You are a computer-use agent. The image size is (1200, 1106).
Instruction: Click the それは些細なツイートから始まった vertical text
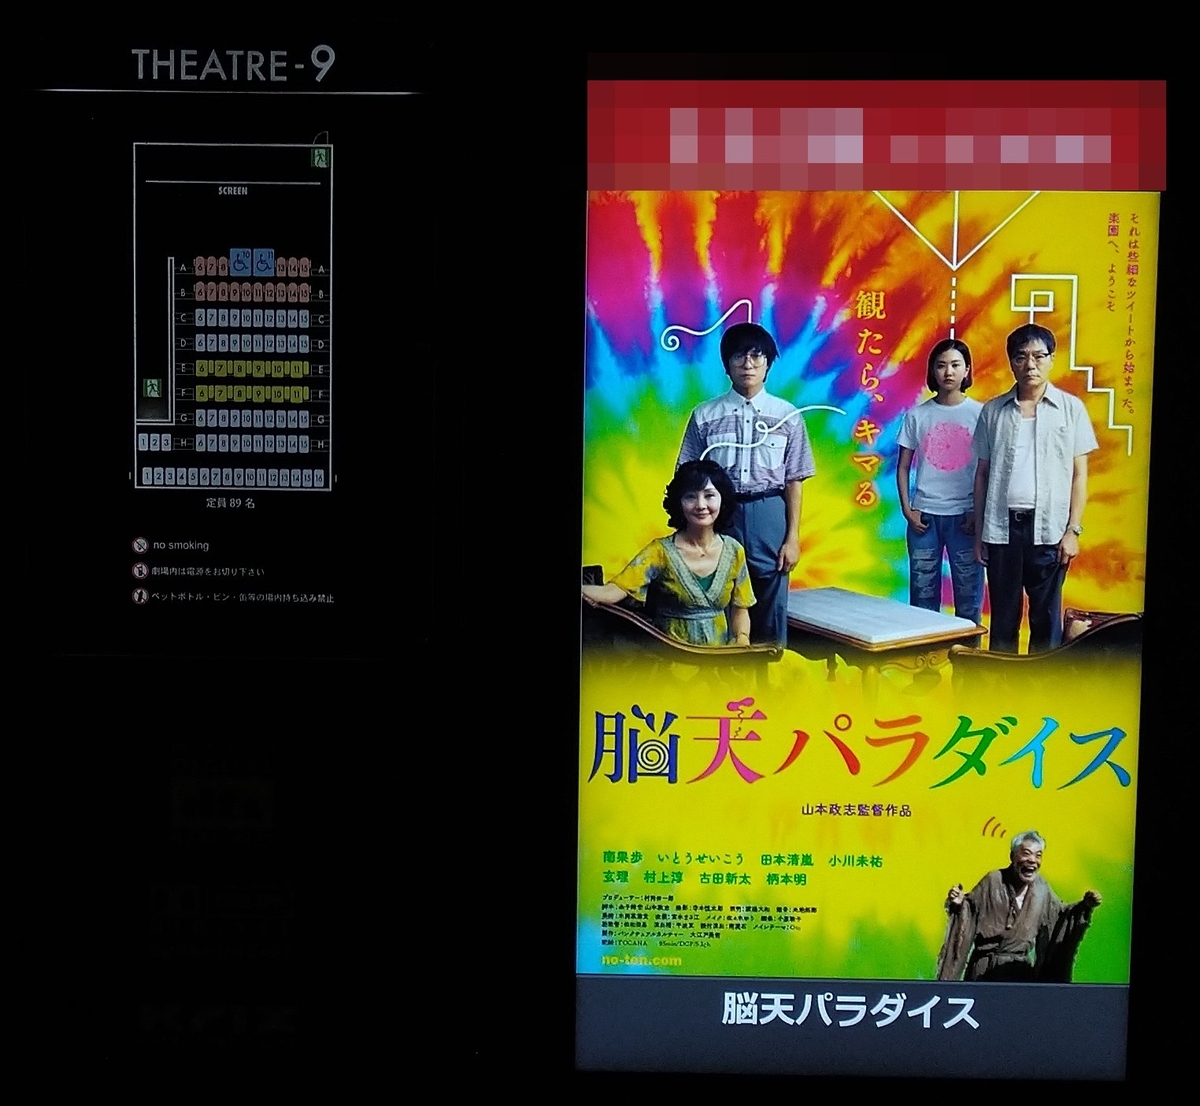point(1130,315)
